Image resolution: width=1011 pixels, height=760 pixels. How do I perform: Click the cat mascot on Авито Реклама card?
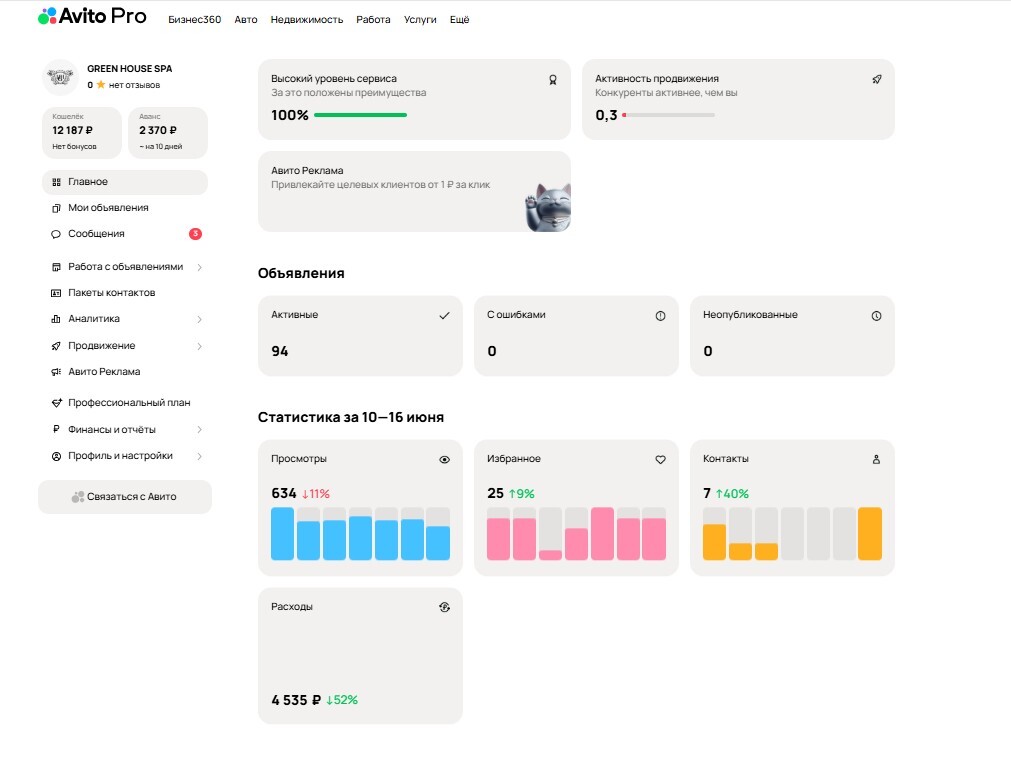pos(549,208)
